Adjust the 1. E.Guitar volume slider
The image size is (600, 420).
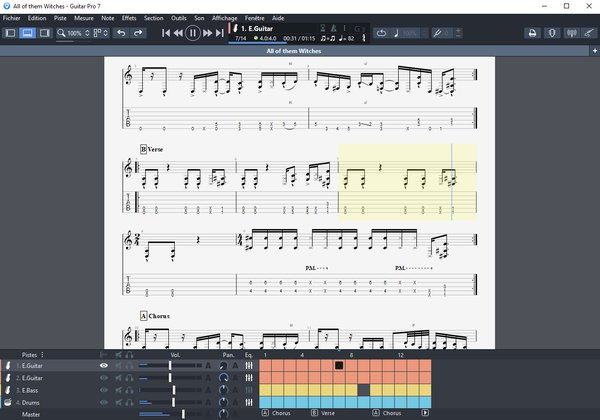coord(170,366)
